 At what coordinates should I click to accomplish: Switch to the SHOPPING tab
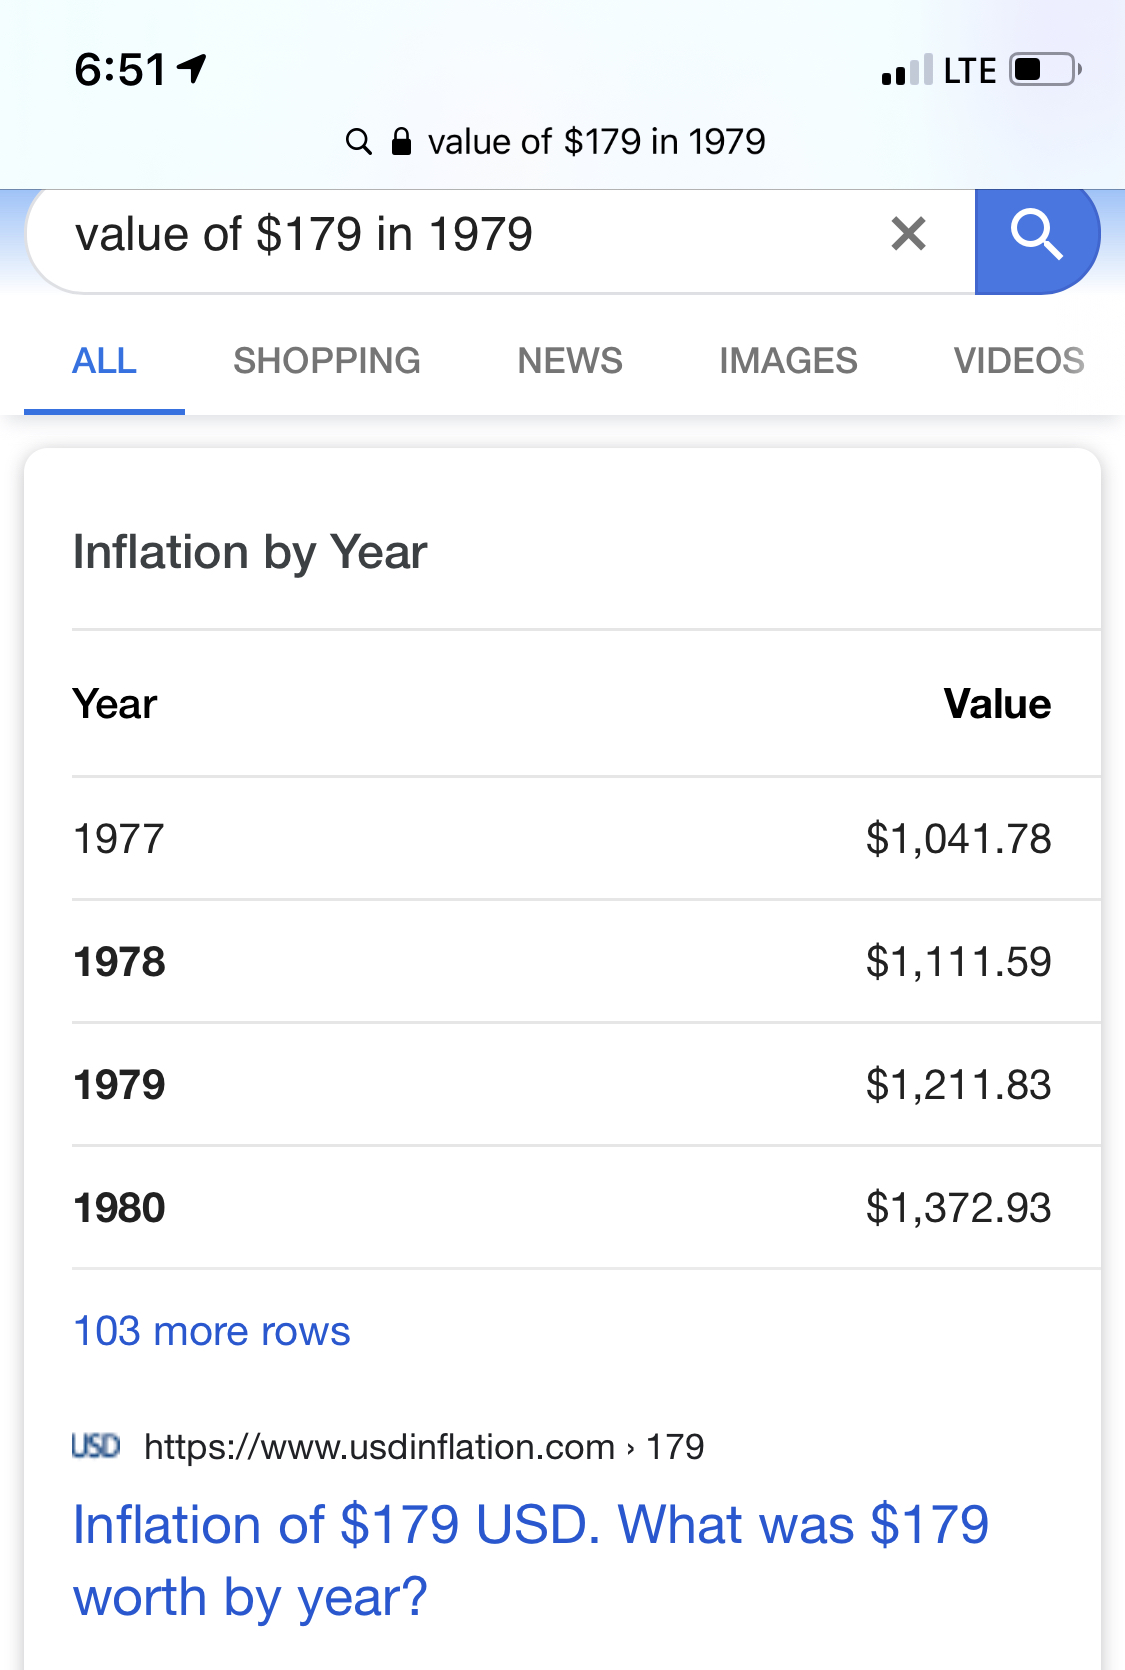[327, 361]
